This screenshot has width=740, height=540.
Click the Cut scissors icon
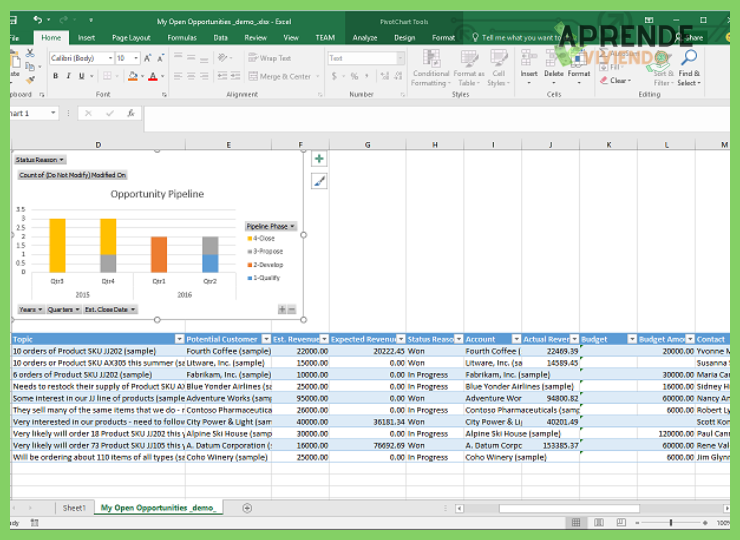click(30, 53)
